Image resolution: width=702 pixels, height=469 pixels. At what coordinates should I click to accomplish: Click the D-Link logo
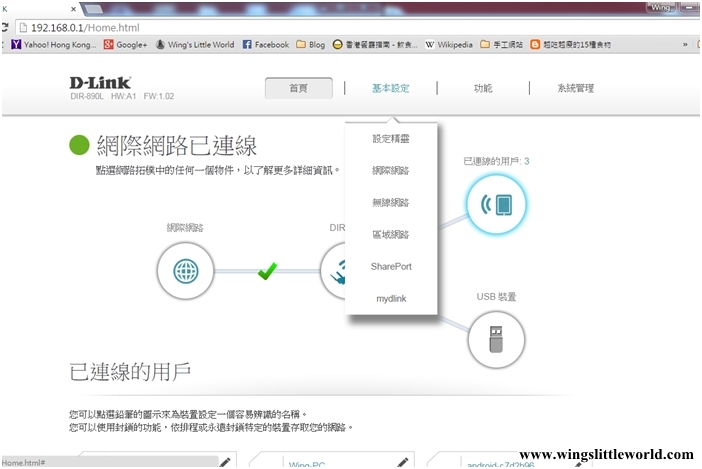click(x=98, y=81)
